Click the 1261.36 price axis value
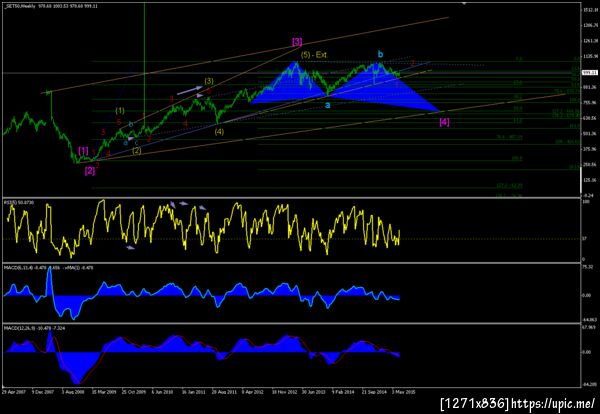The height and width of the screenshot is (414, 600). tap(590, 41)
